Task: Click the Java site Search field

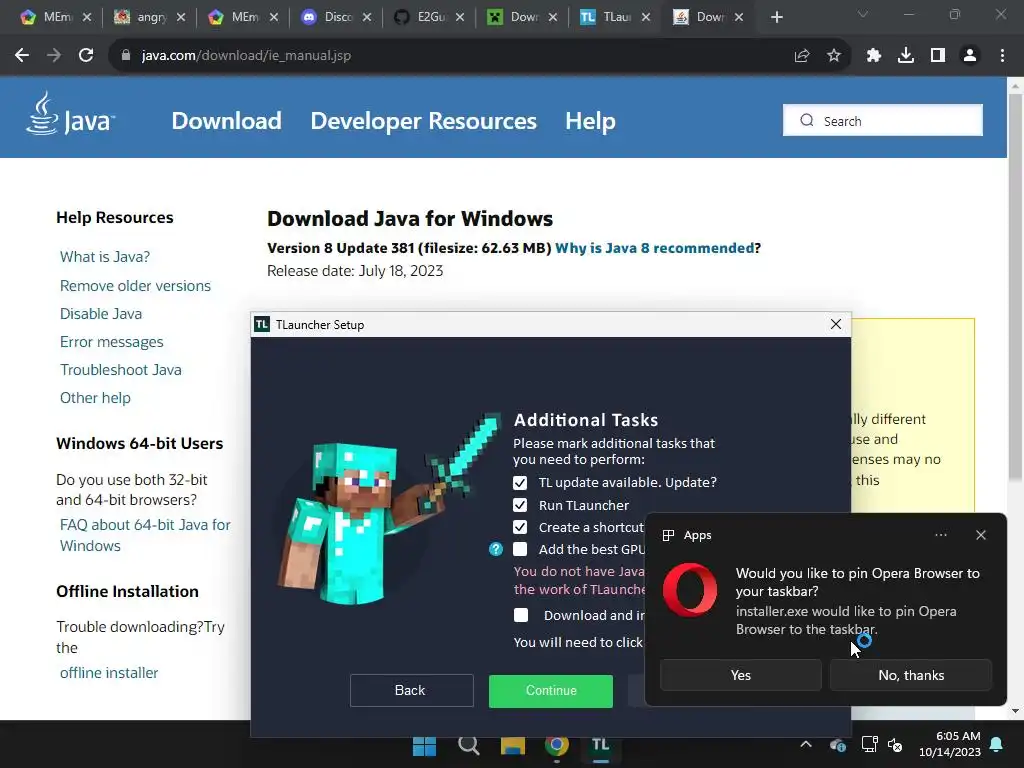Action: pos(882,121)
